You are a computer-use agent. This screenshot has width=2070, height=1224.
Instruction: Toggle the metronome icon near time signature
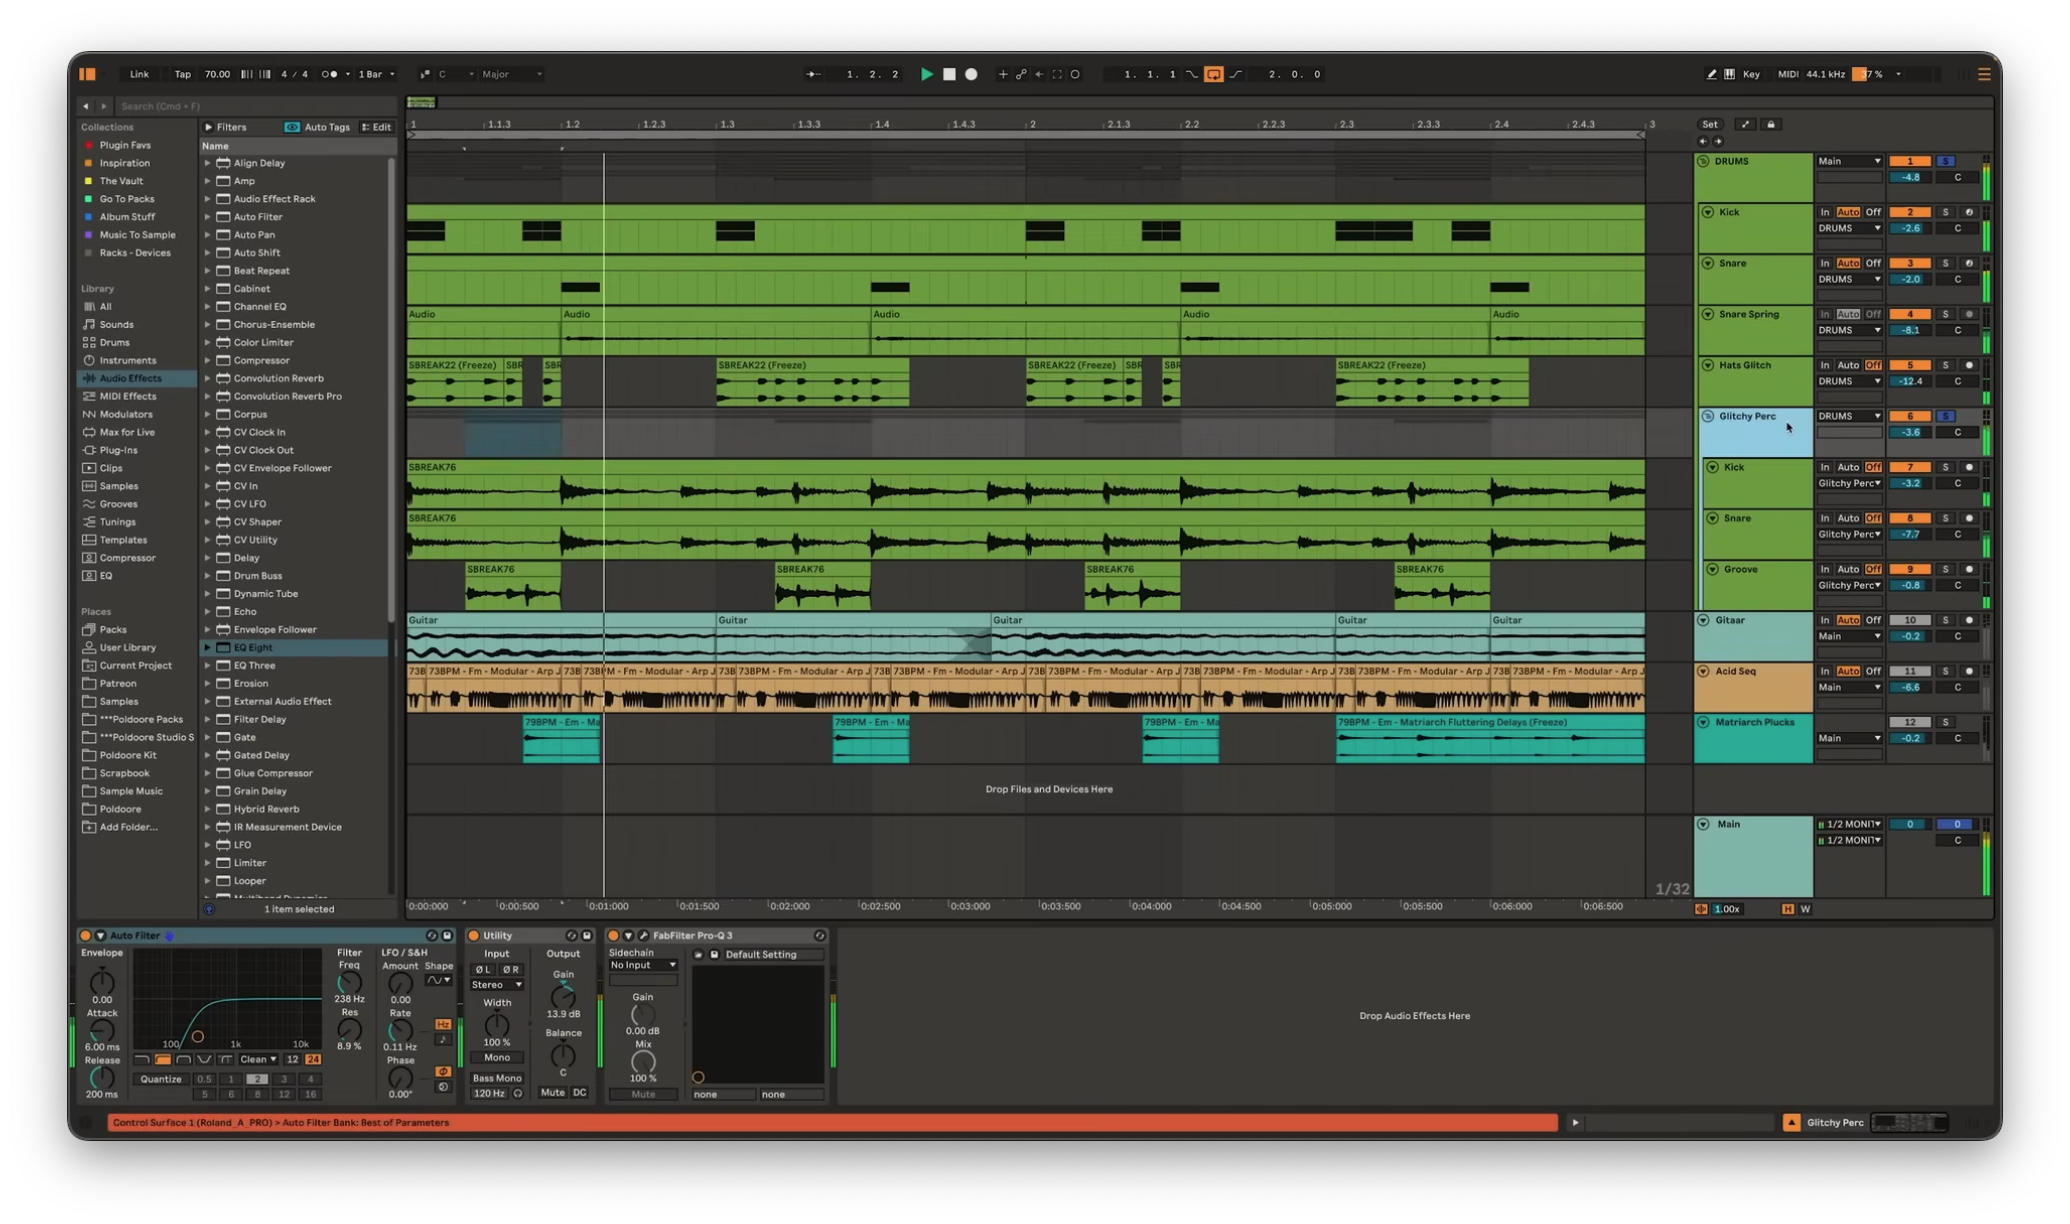(329, 74)
